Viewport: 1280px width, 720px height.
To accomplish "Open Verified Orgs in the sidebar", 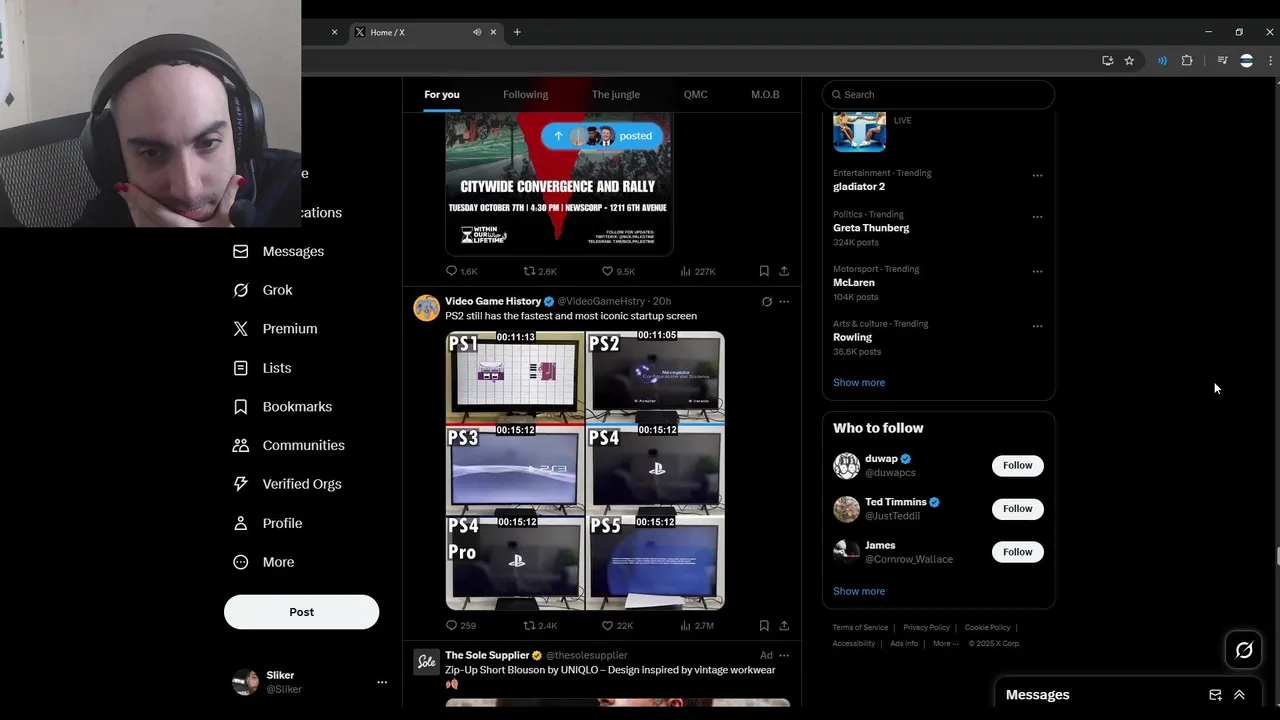I will click(287, 484).
